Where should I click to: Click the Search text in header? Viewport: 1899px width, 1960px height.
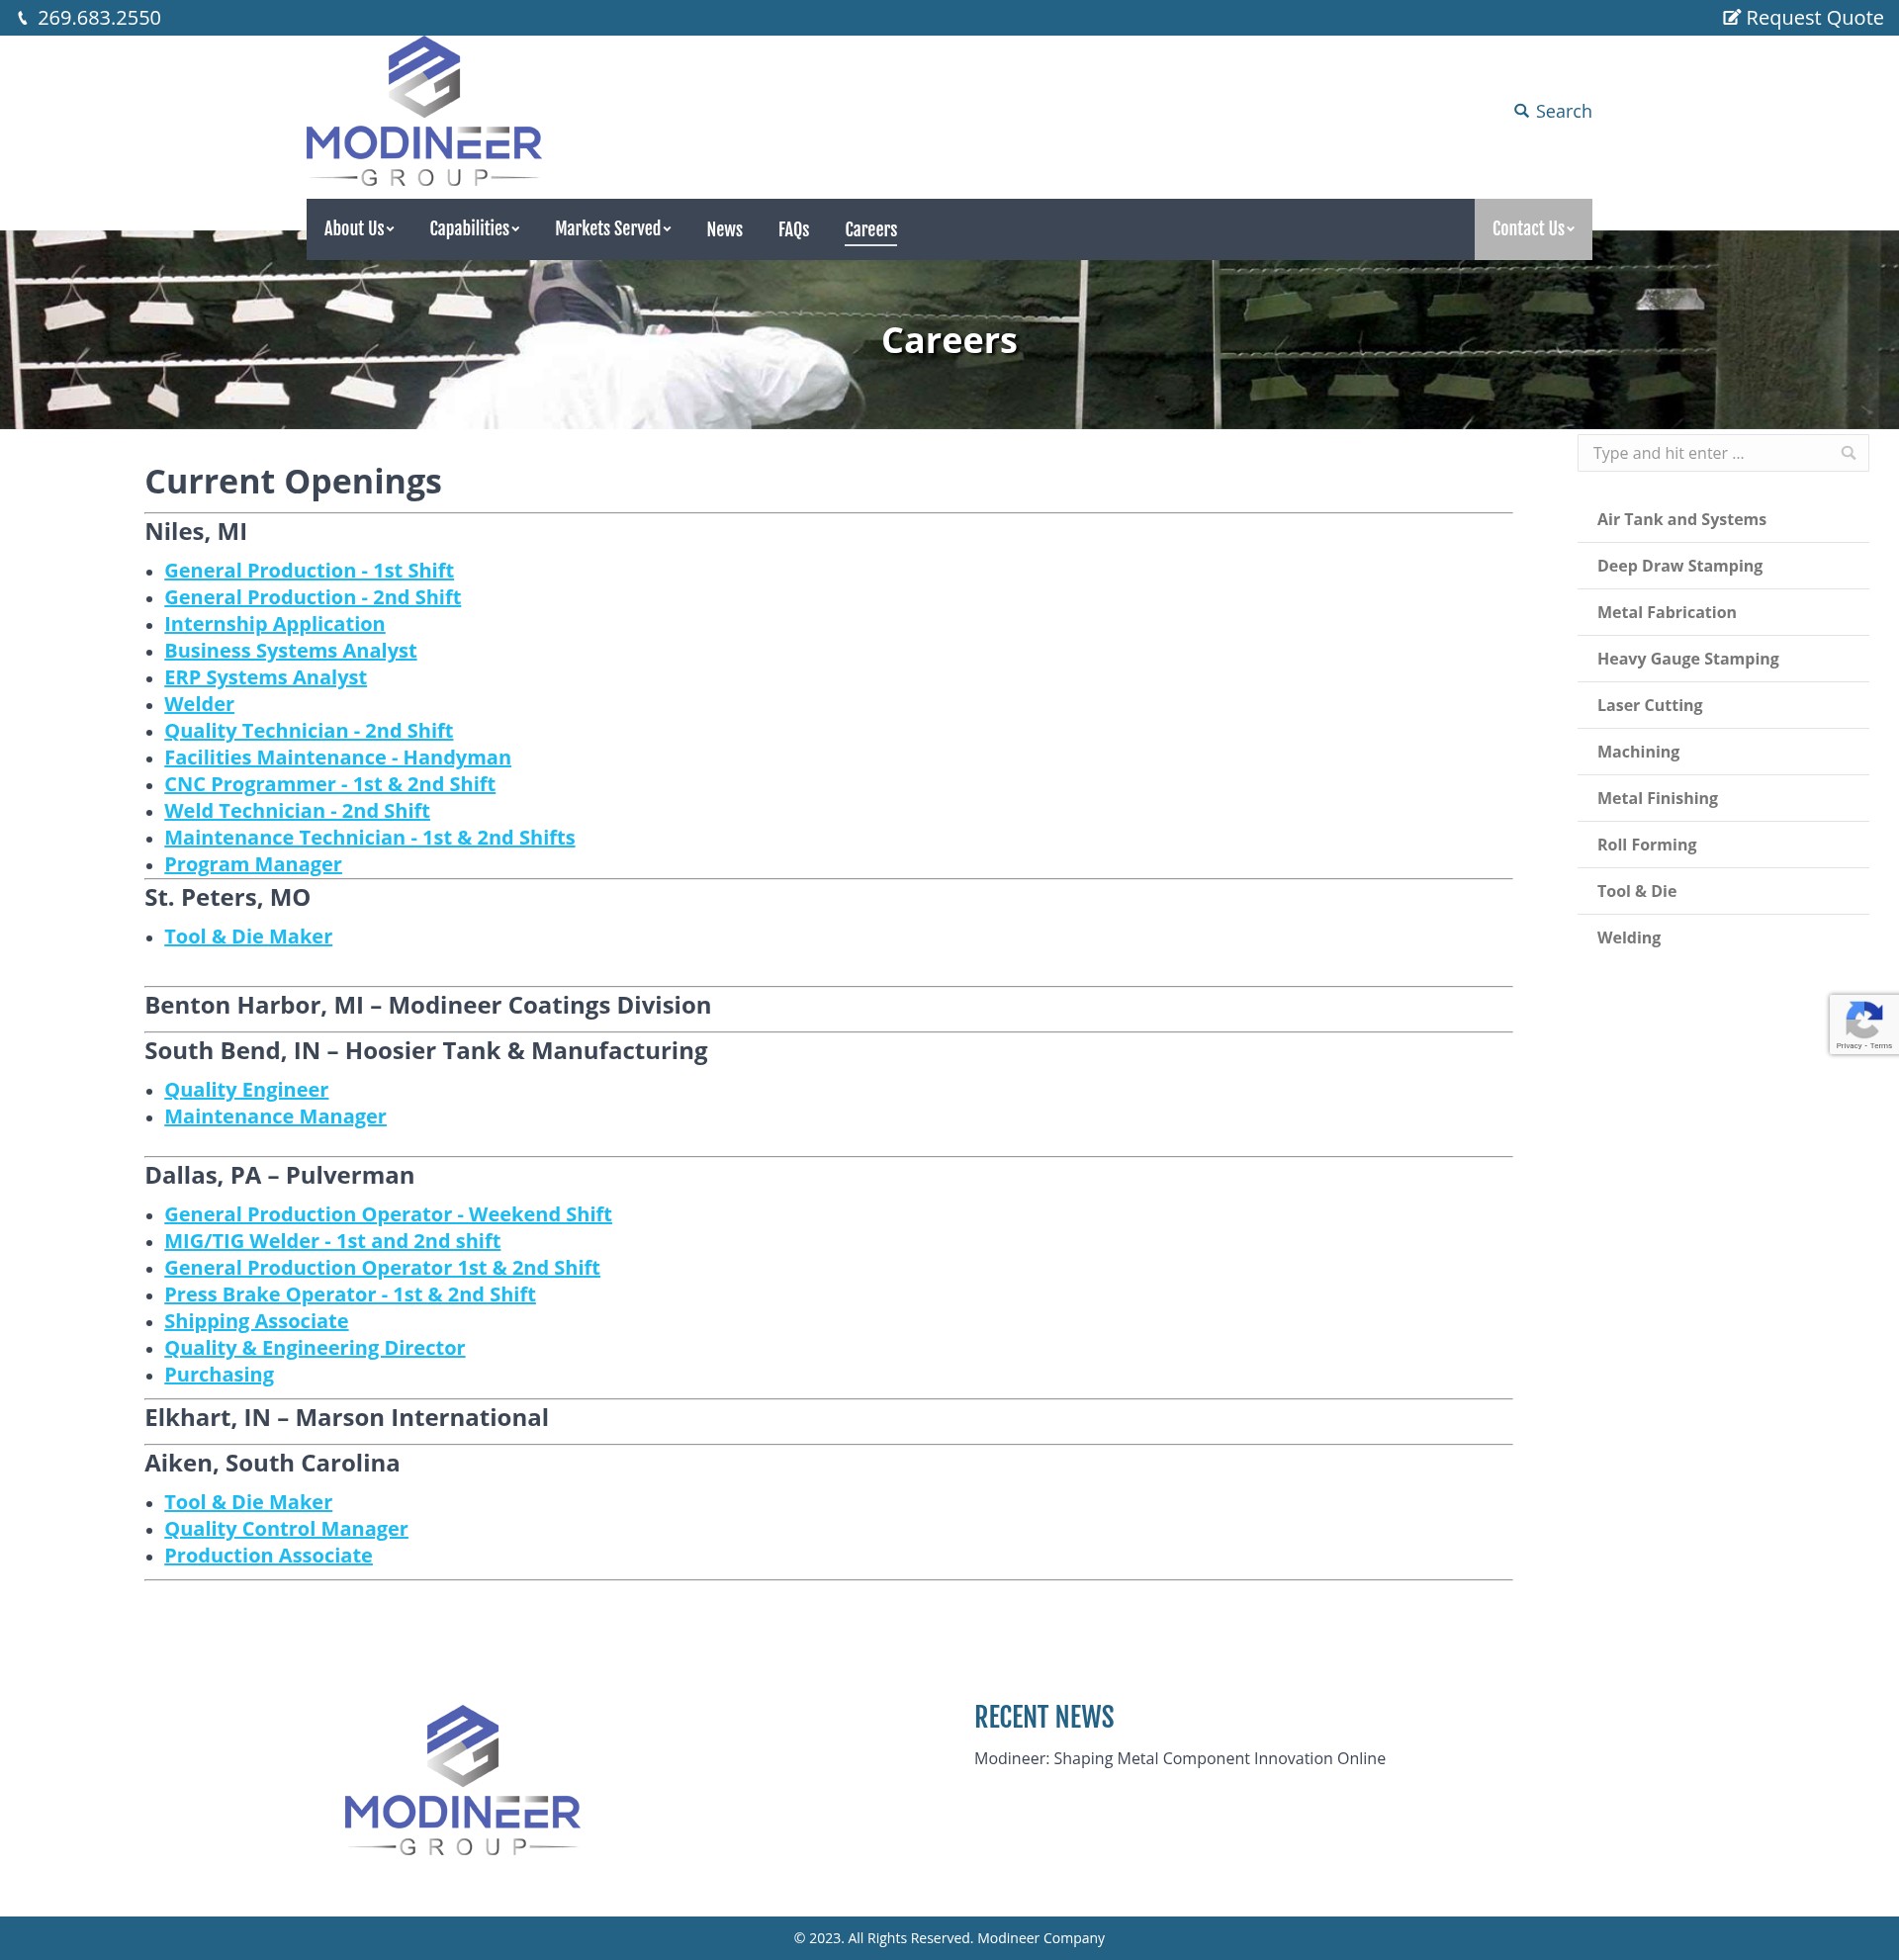coord(1563,111)
